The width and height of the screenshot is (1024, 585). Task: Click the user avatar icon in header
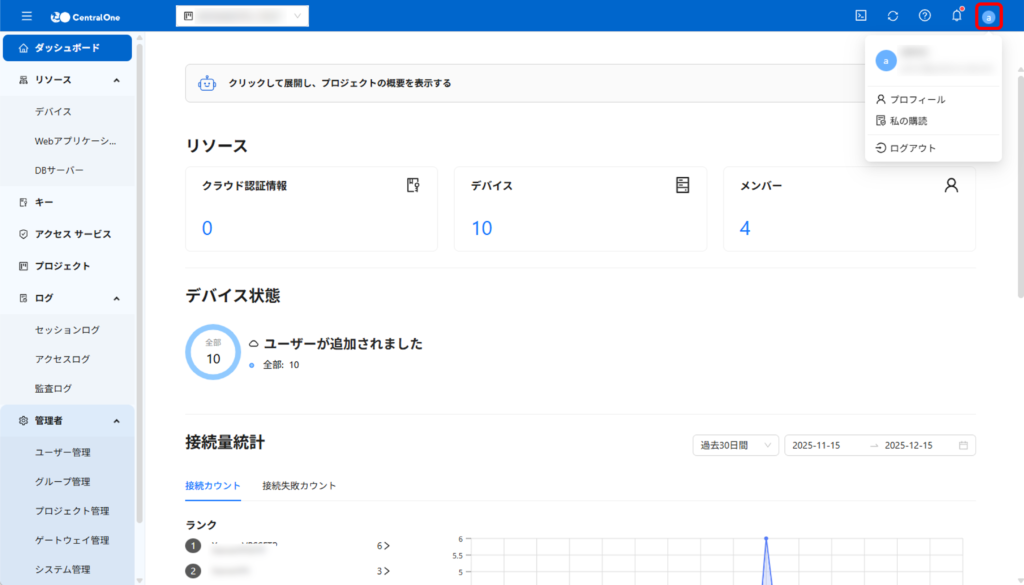tap(988, 16)
